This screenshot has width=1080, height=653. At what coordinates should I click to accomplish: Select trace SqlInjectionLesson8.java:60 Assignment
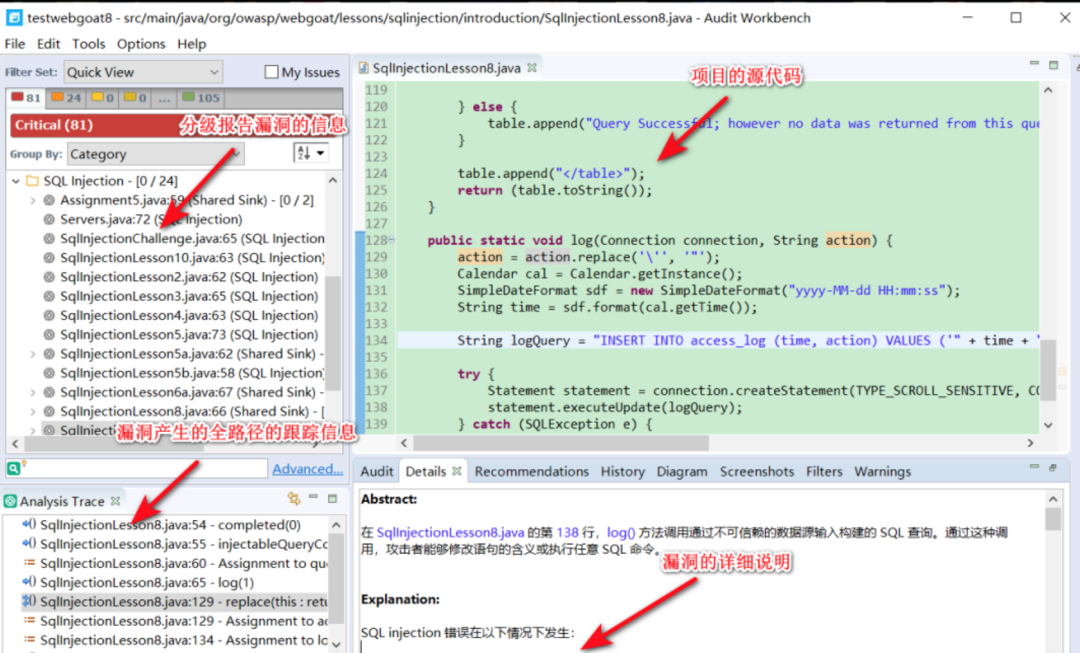pos(175,563)
